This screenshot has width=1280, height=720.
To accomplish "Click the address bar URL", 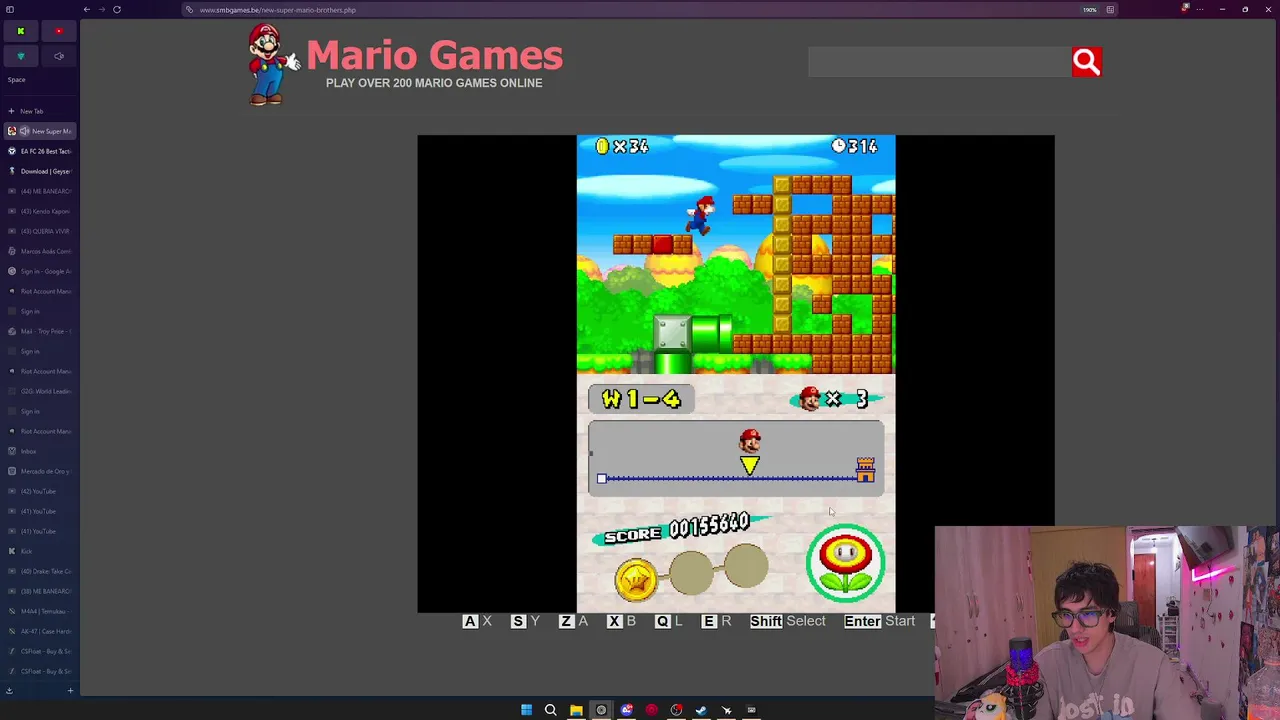I will click(277, 10).
